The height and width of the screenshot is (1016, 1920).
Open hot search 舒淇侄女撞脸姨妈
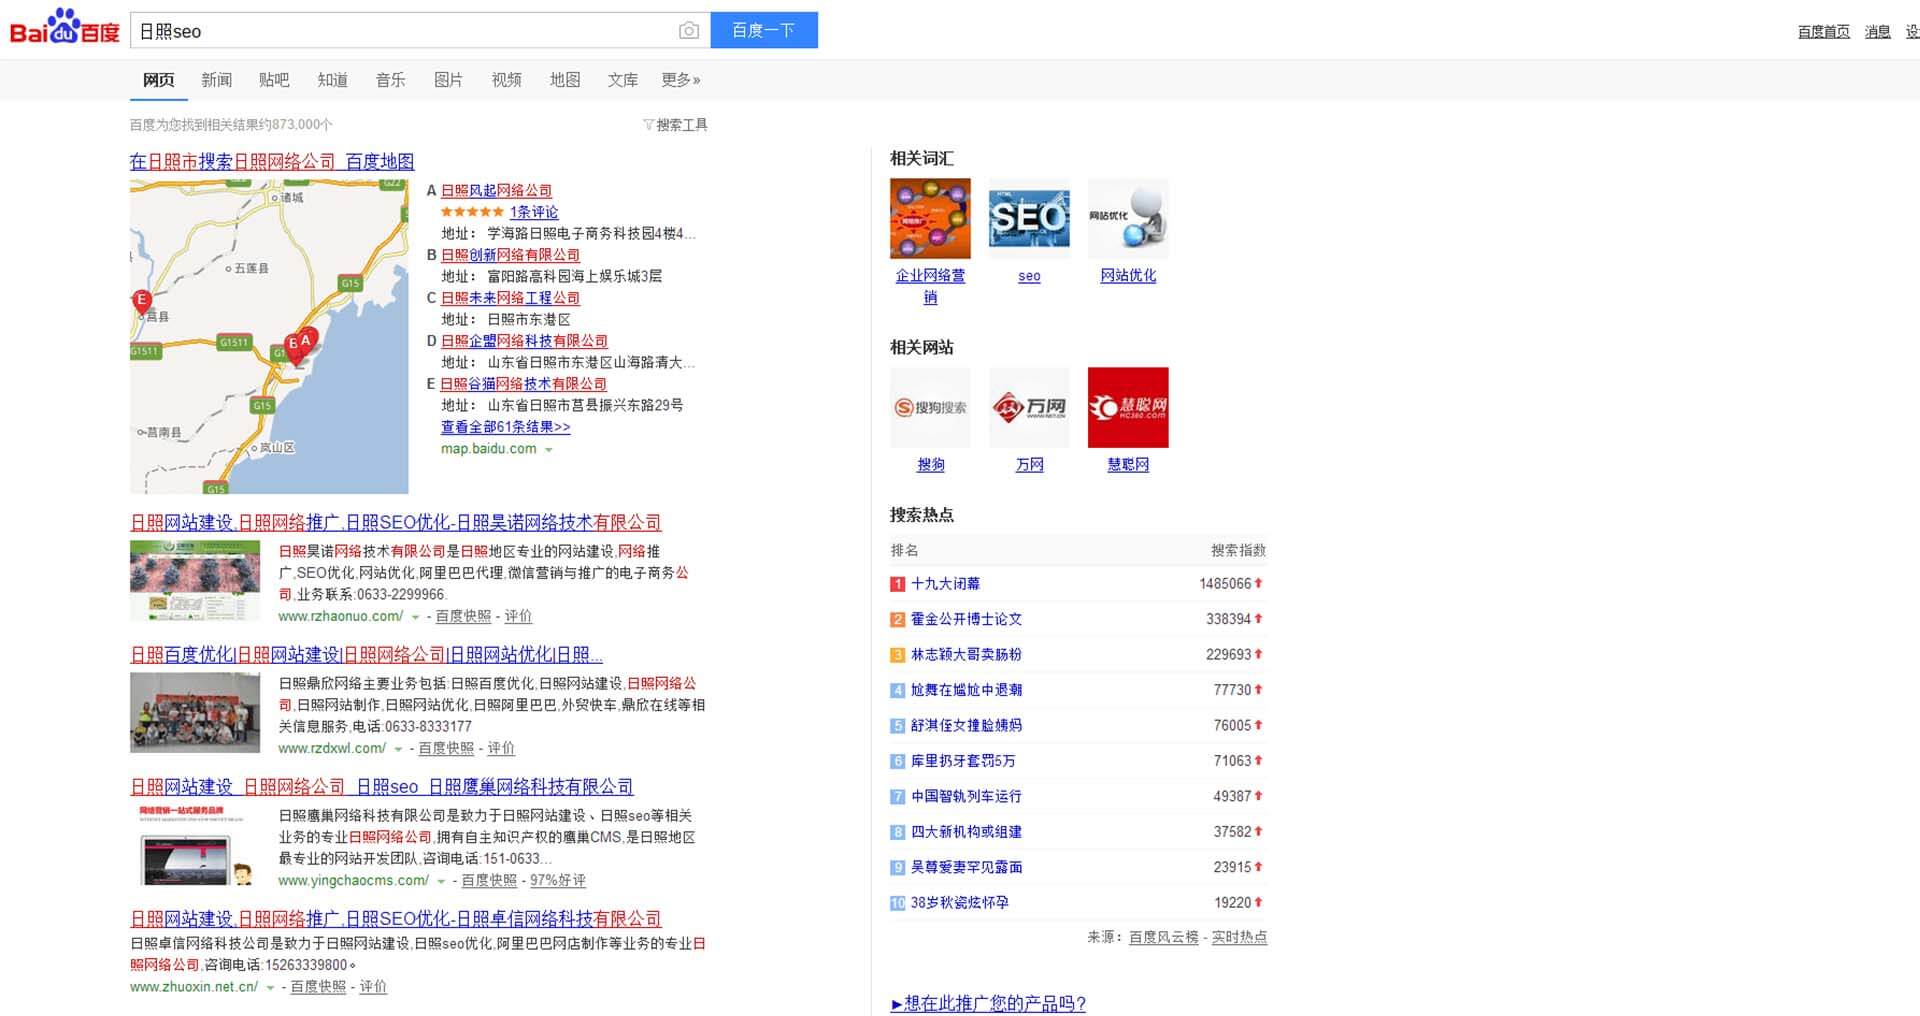click(x=966, y=726)
